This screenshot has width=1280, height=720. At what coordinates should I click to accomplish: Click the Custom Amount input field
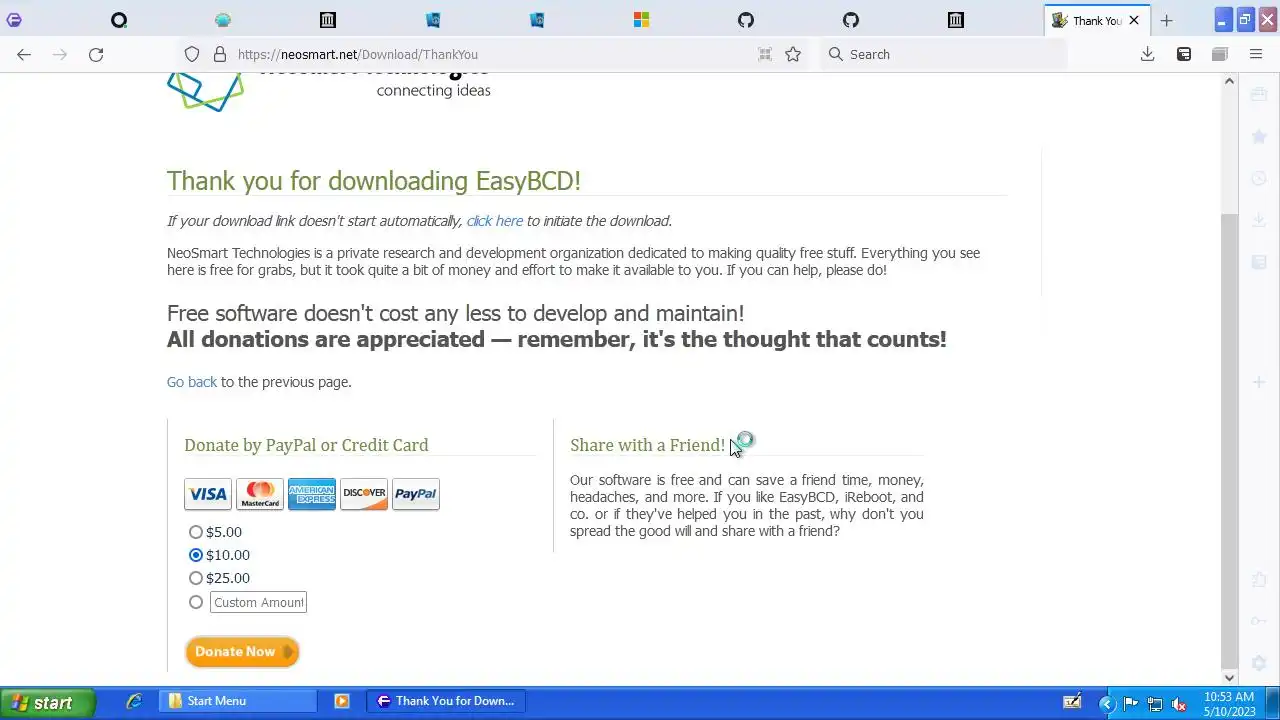258,602
